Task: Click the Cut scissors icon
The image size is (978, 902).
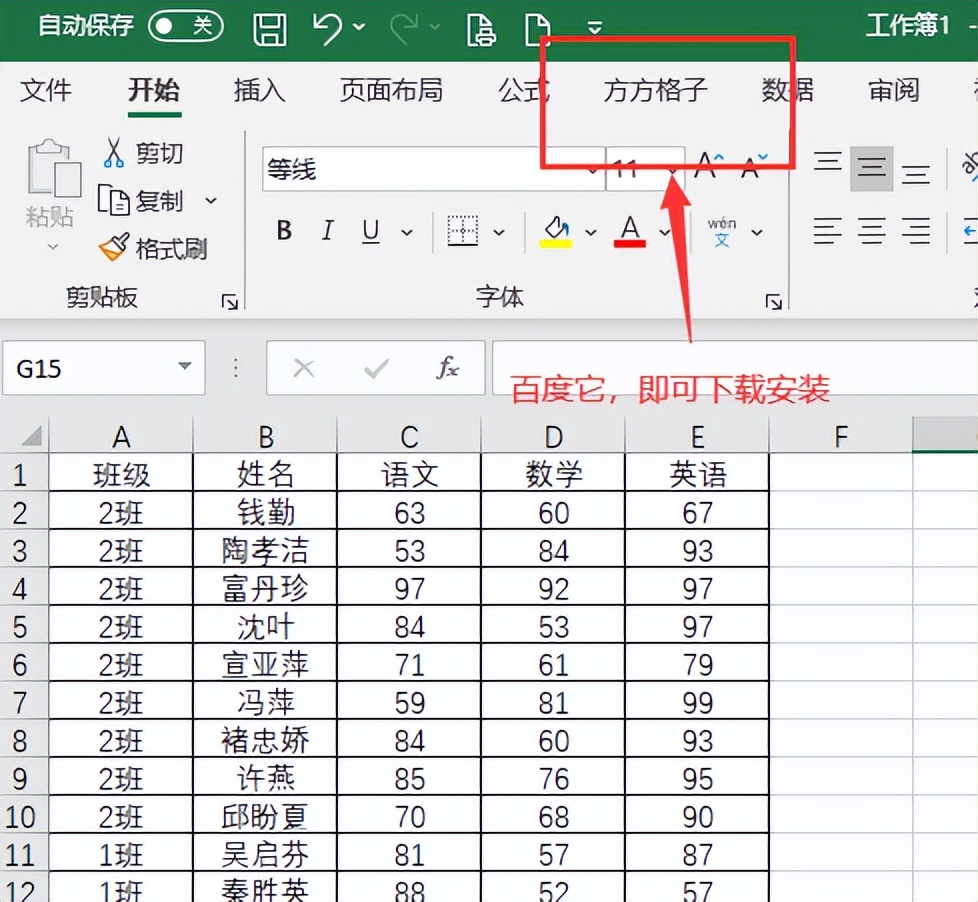Action: point(114,153)
